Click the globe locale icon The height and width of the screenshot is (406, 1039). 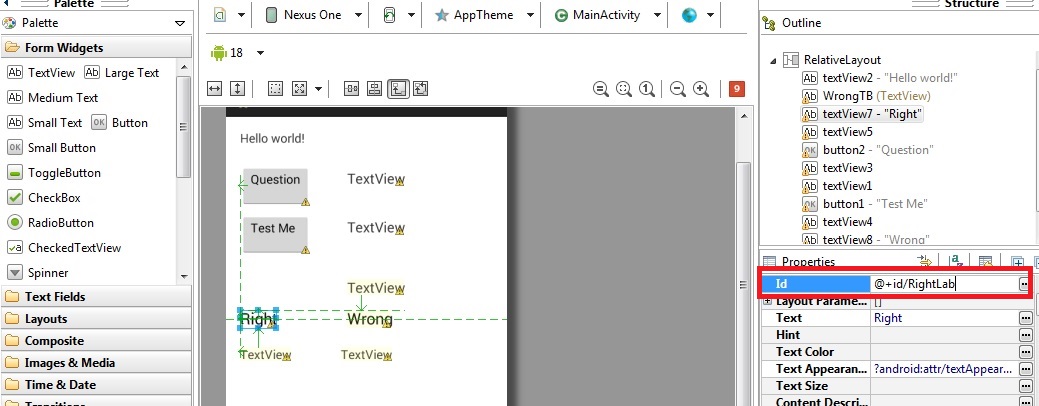[689, 15]
